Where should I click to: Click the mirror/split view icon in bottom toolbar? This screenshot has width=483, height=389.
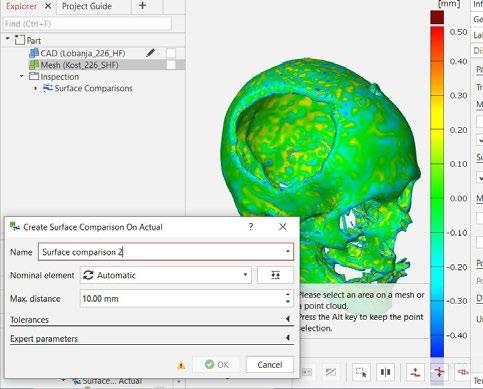pyautogui.click(x=385, y=372)
